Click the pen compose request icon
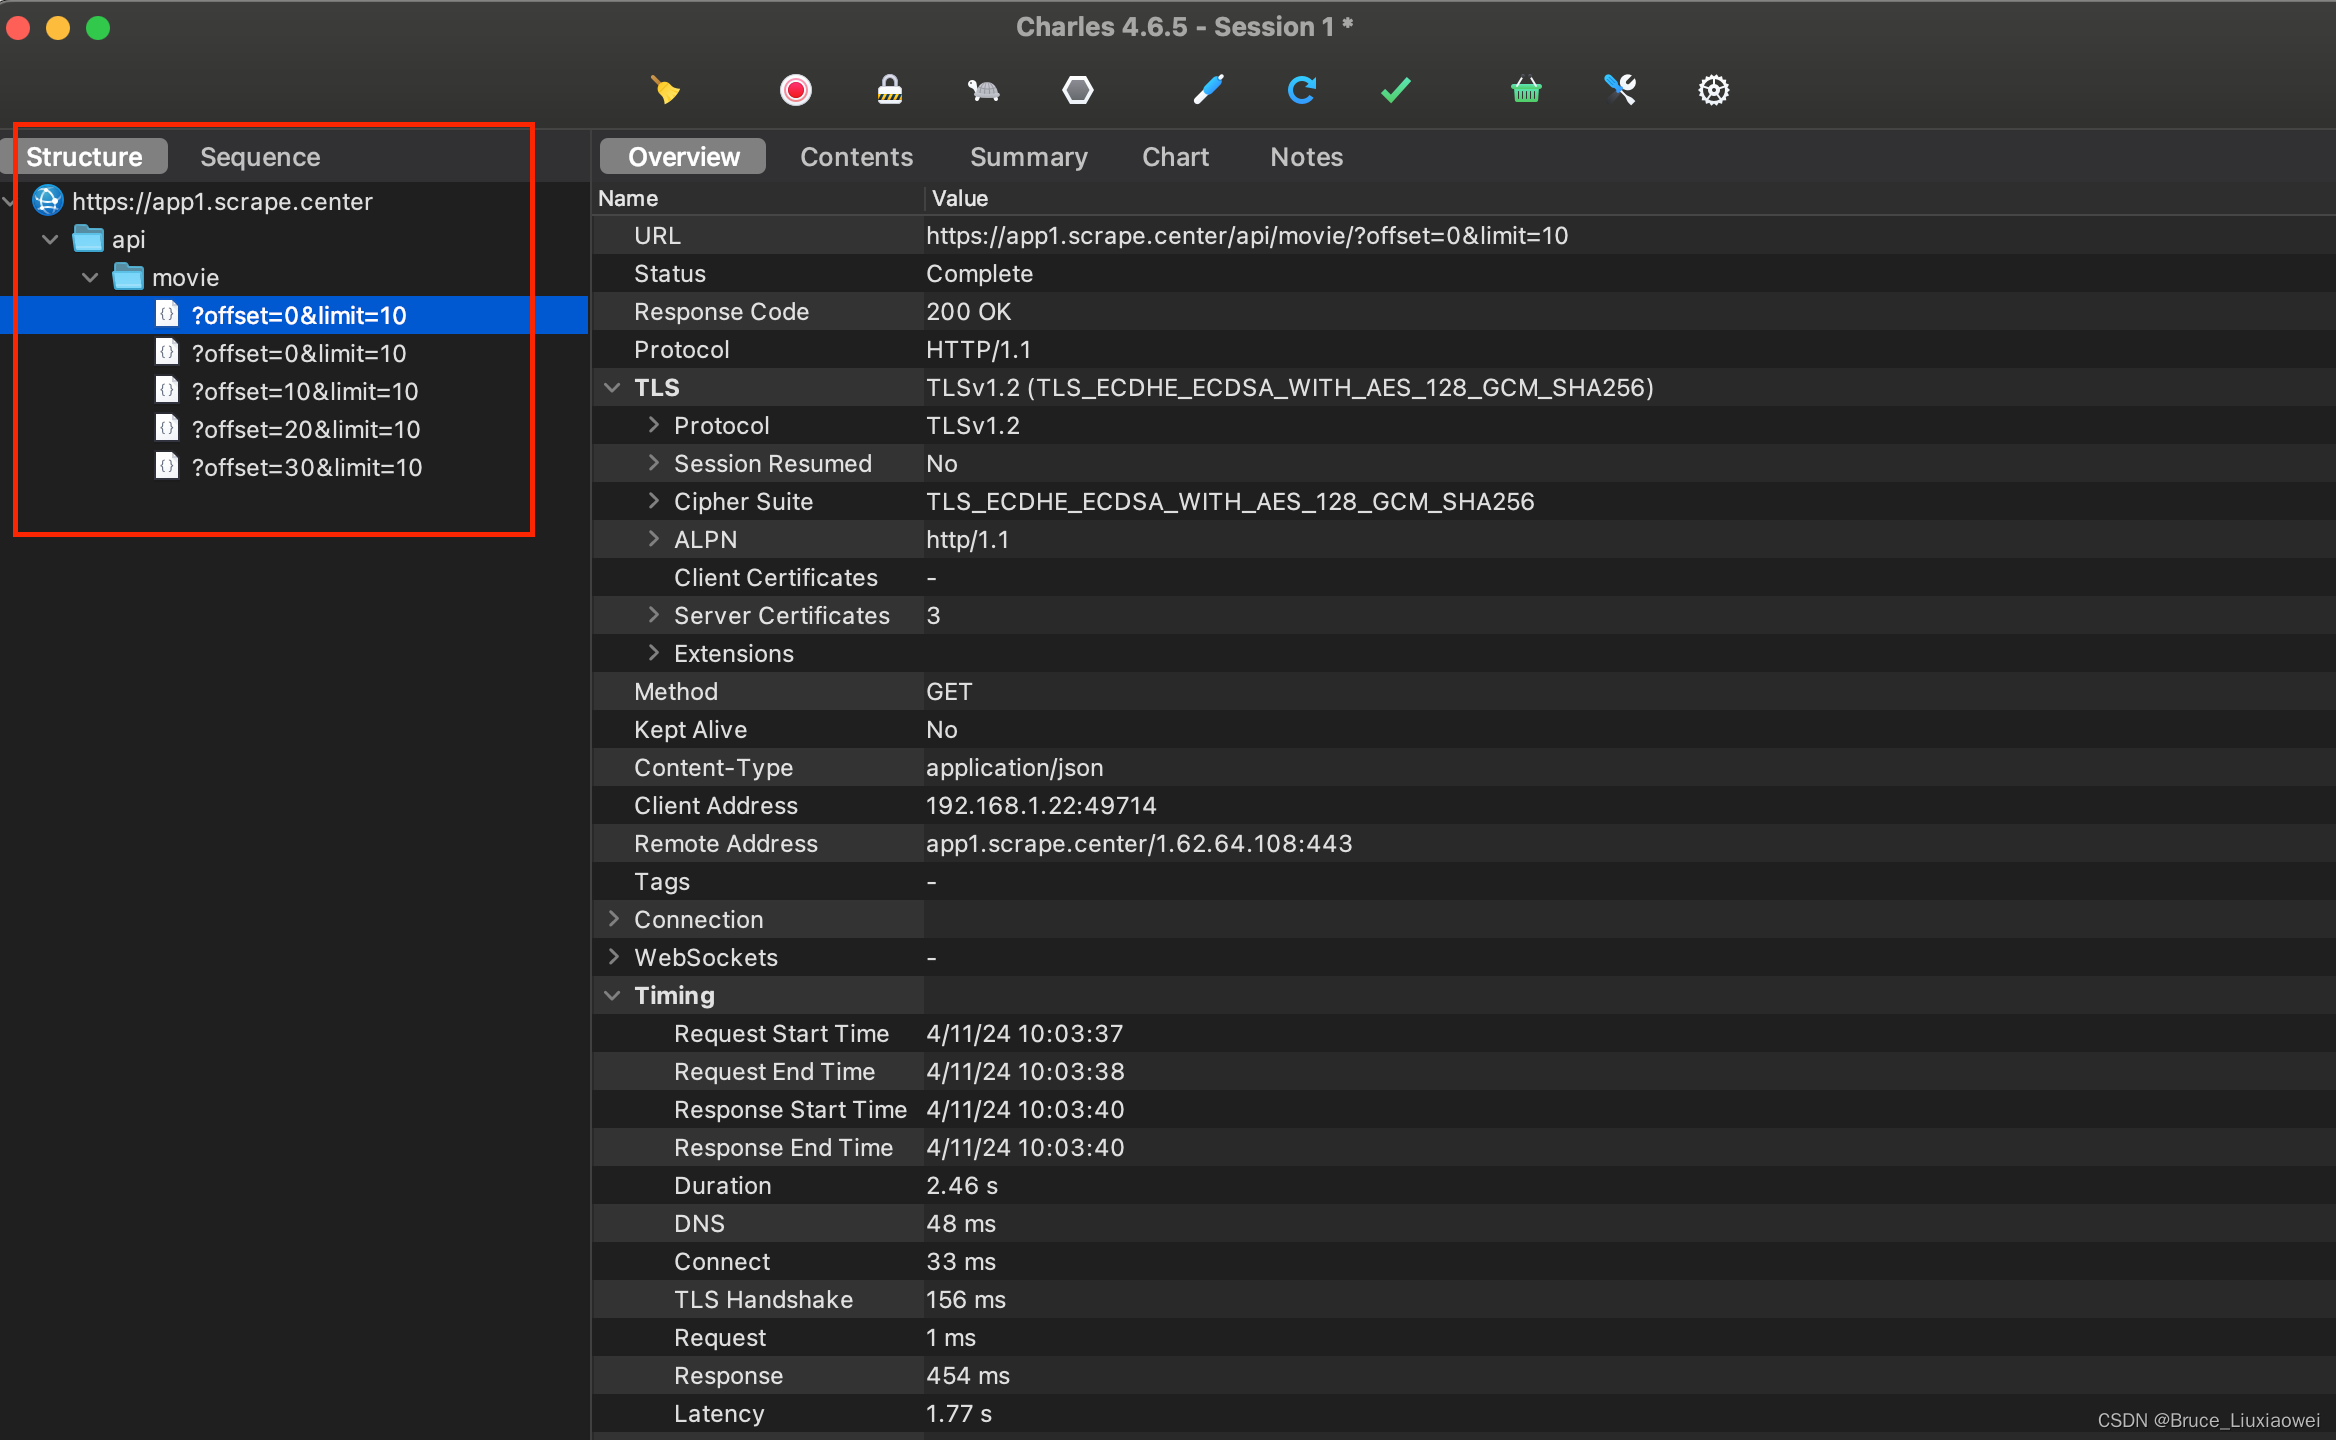2336x1440 pixels. pos(1208,90)
